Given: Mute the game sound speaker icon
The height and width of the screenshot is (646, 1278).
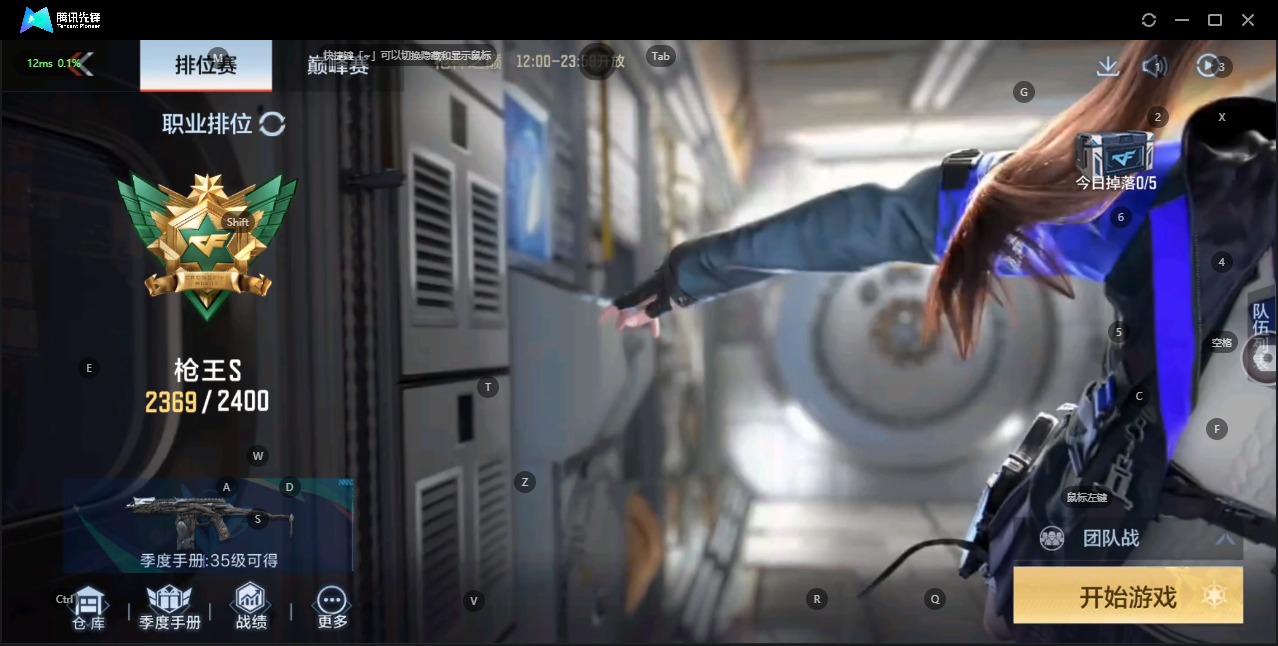Looking at the screenshot, I should coord(1154,66).
